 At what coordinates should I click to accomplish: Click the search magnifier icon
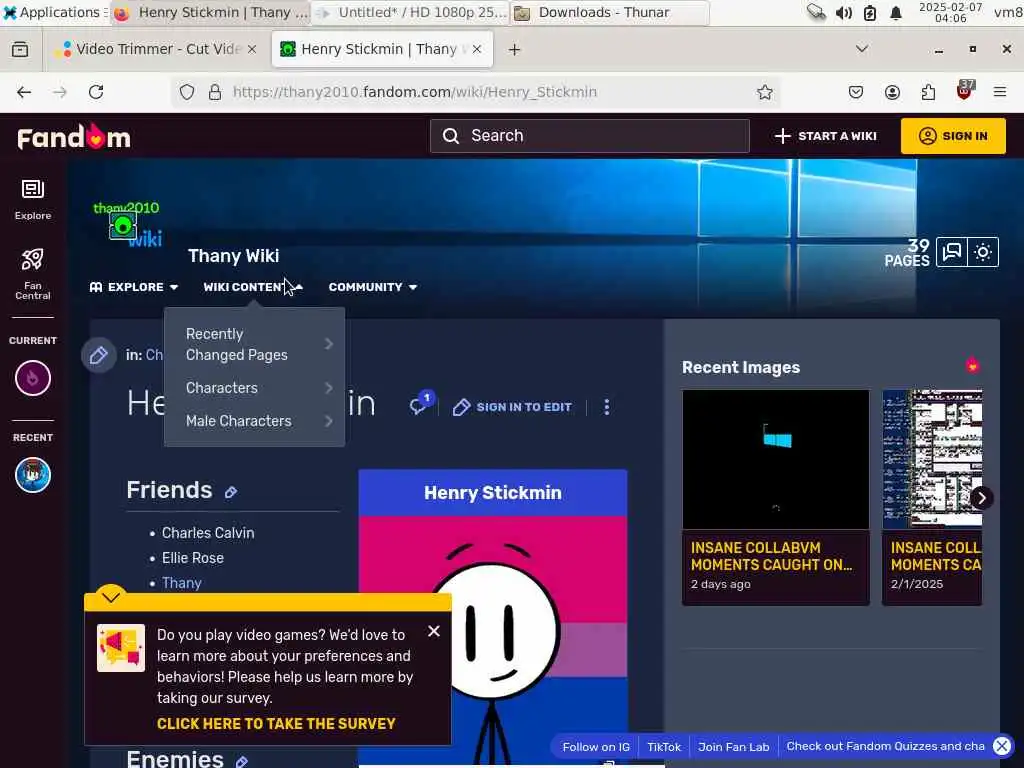click(451, 136)
